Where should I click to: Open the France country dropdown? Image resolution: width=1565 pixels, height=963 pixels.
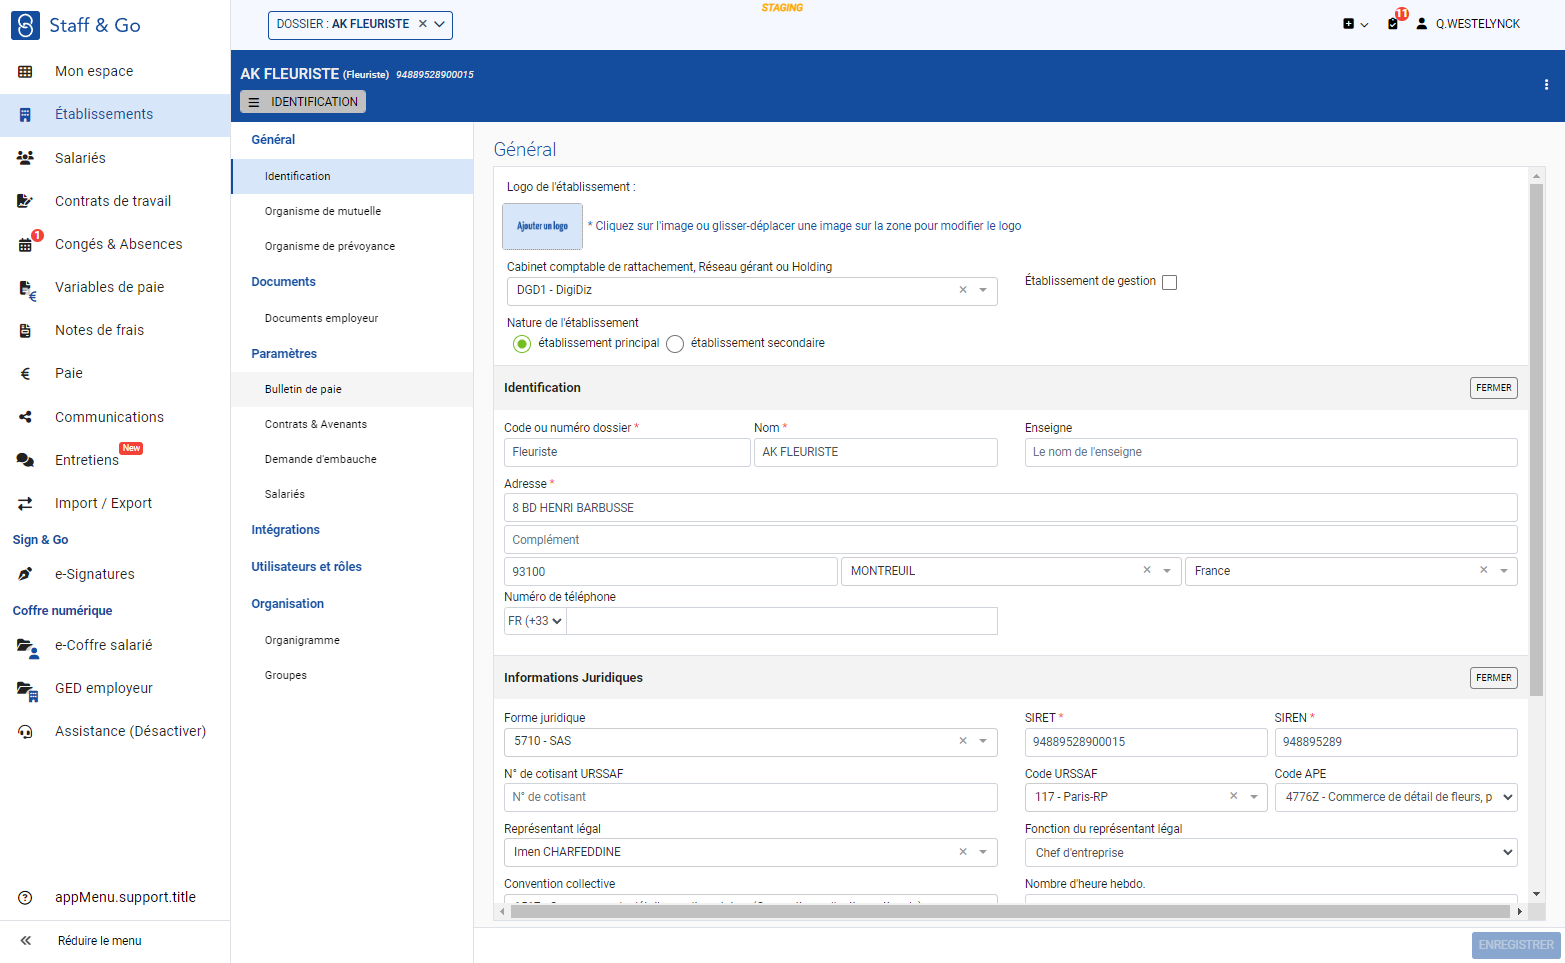pos(1503,571)
